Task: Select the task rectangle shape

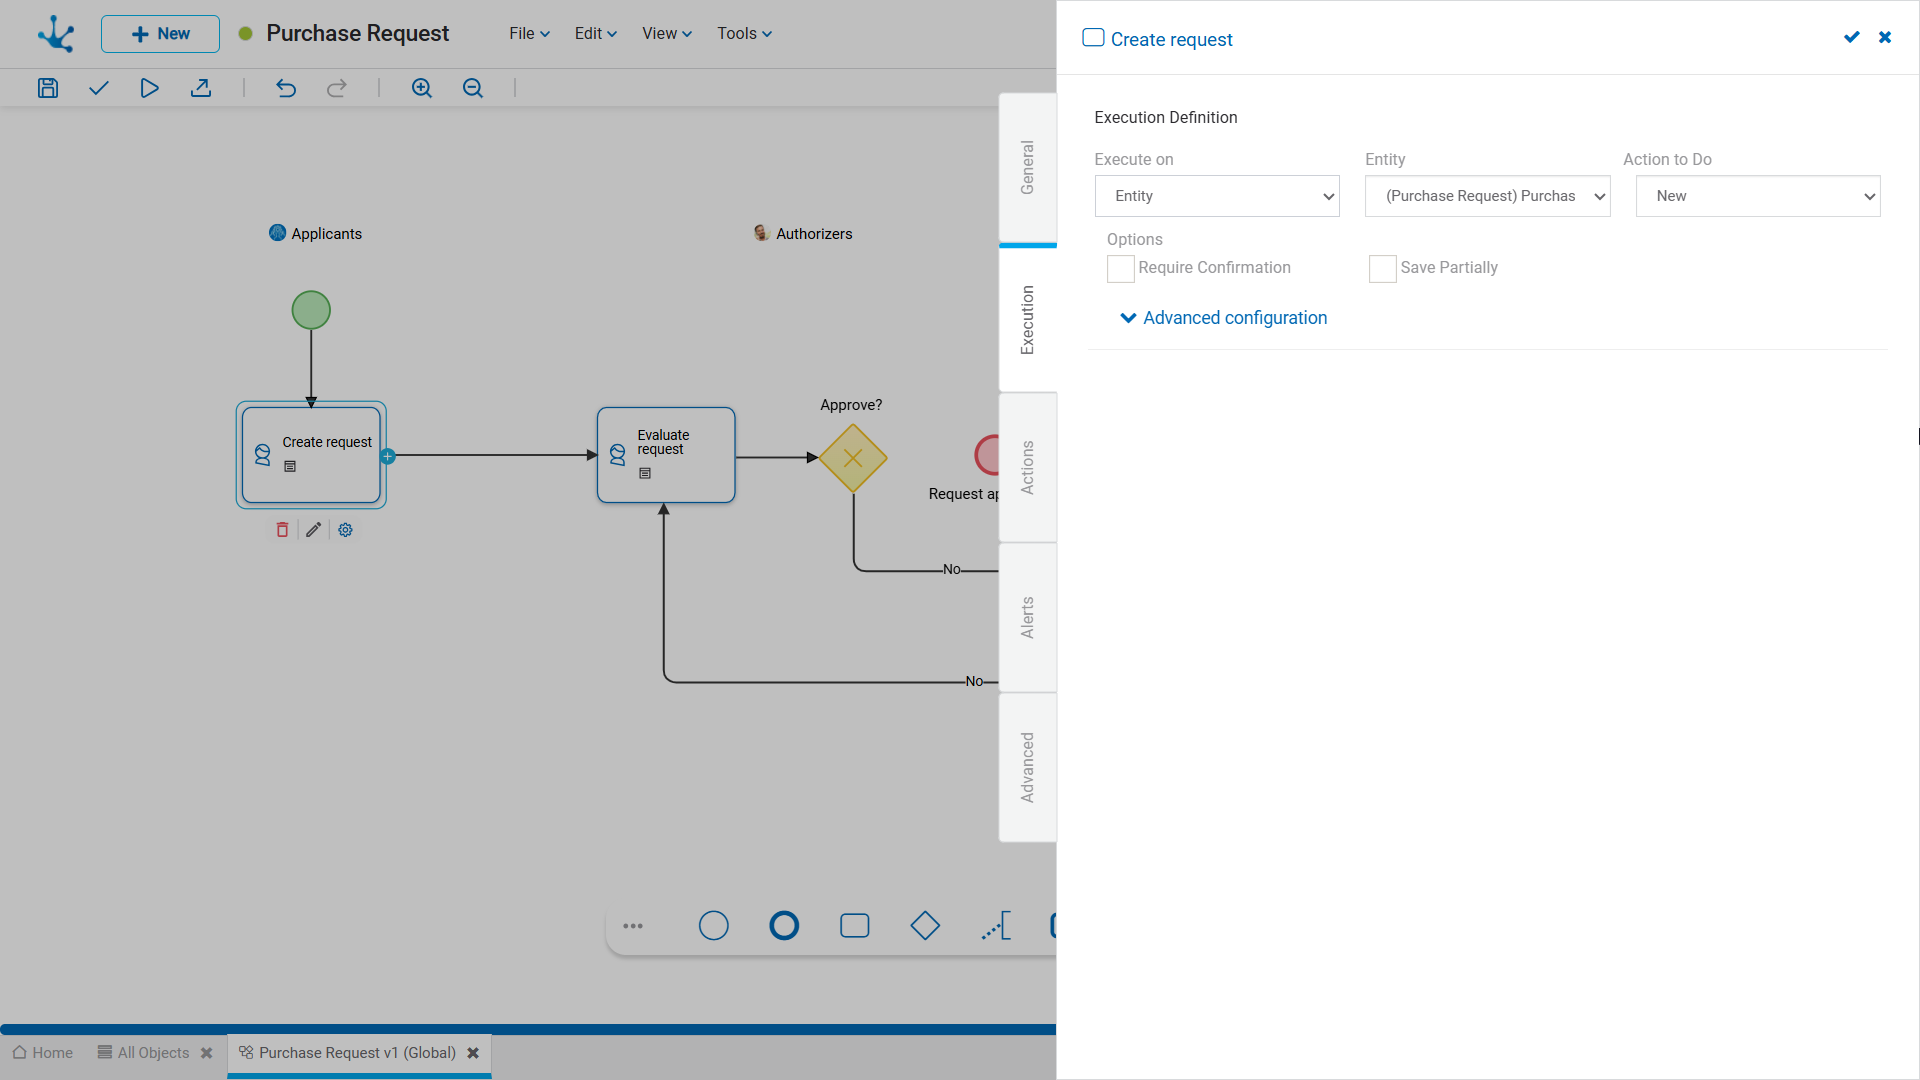Action: 855,926
